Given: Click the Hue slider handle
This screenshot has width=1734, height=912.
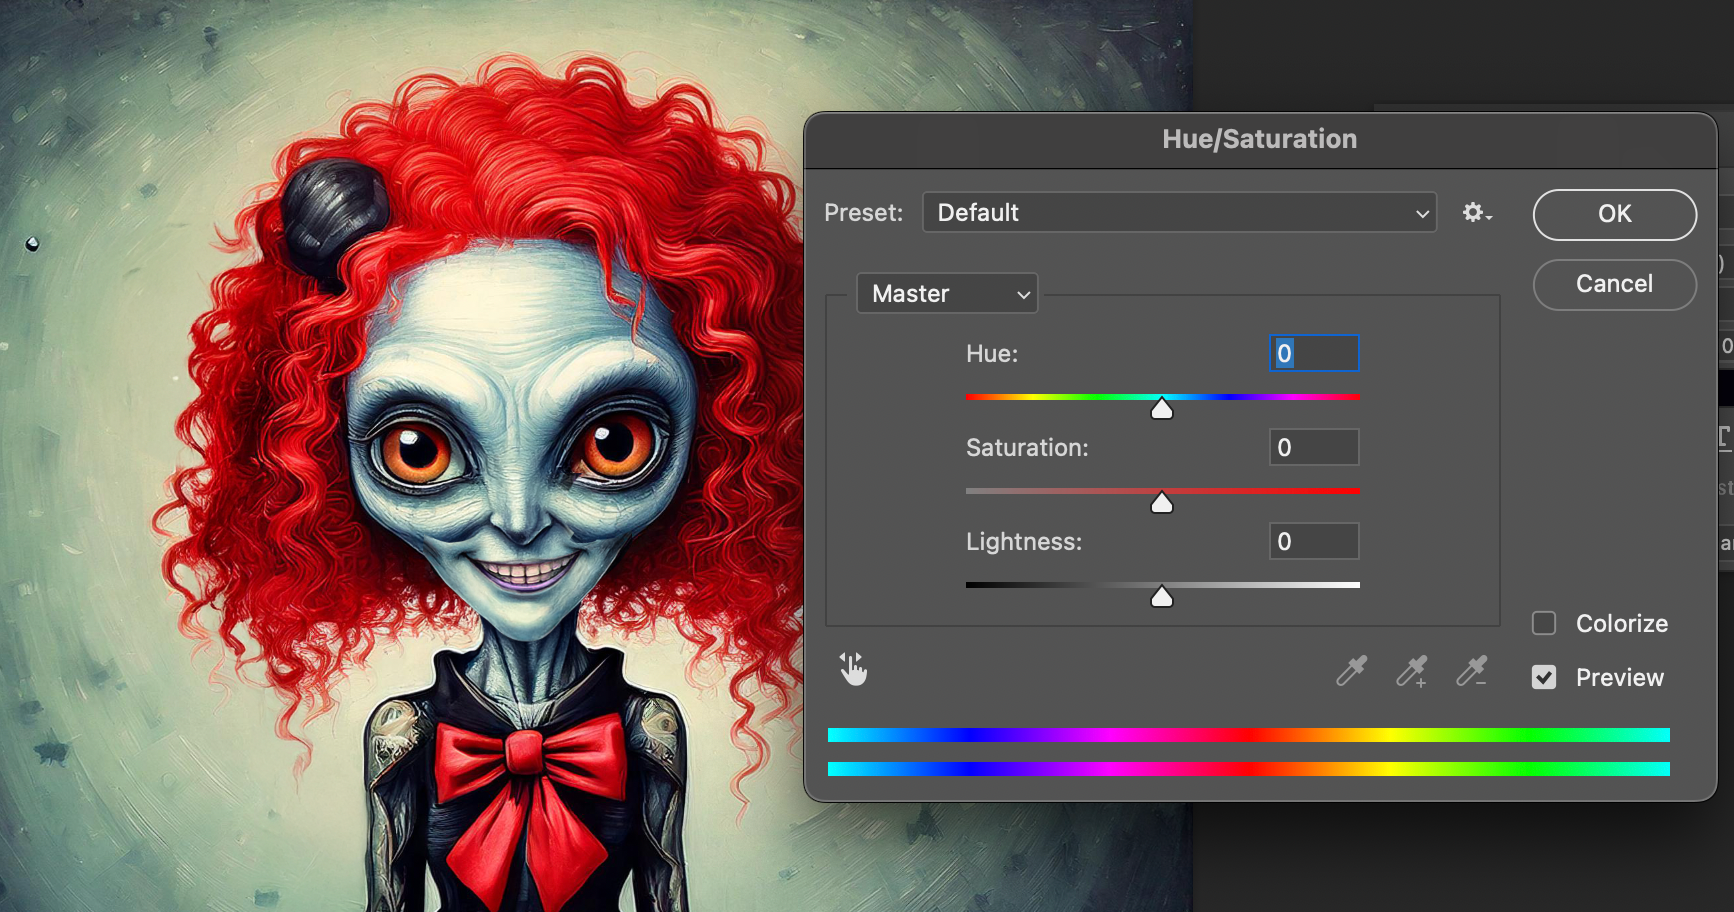Looking at the screenshot, I should (1162, 409).
